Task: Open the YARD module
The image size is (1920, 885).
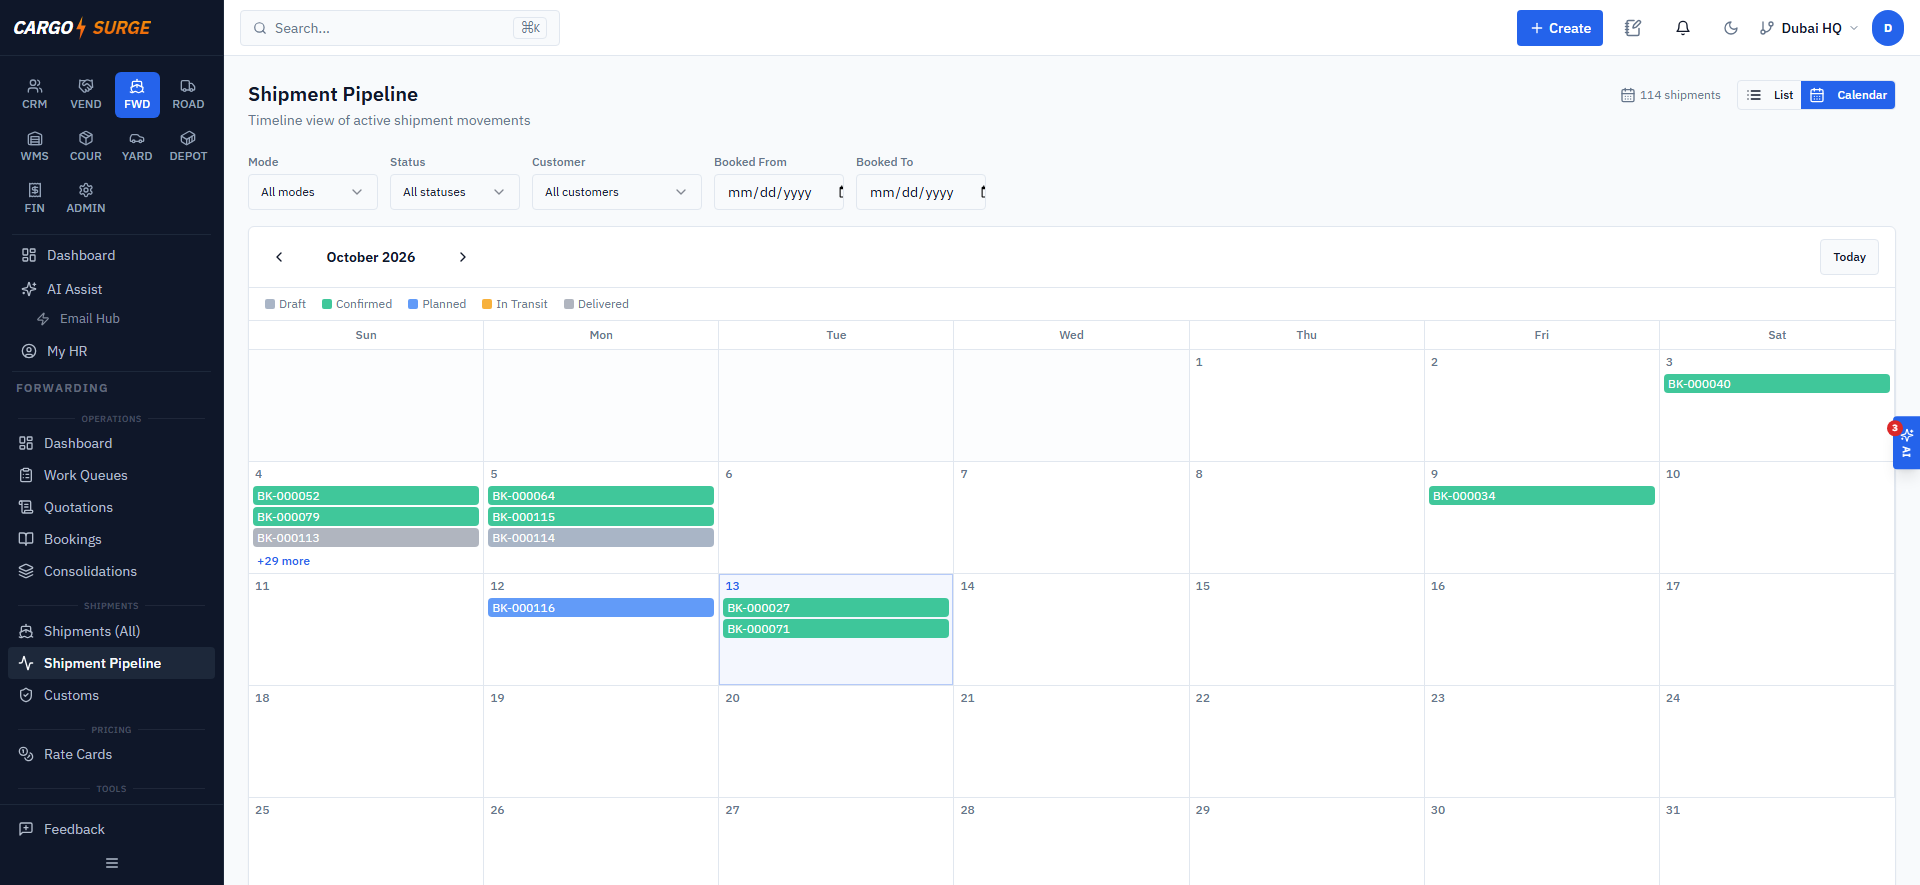Action: pos(137,146)
